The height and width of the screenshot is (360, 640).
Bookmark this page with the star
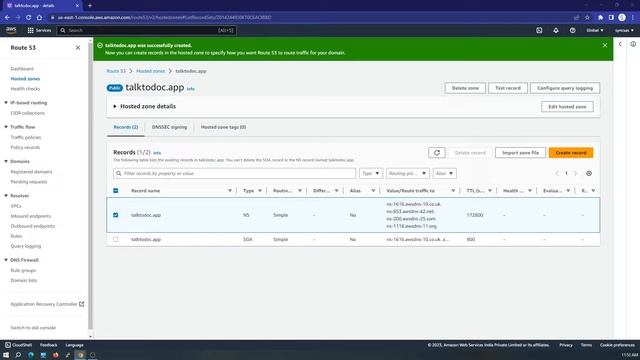click(x=587, y=18)
